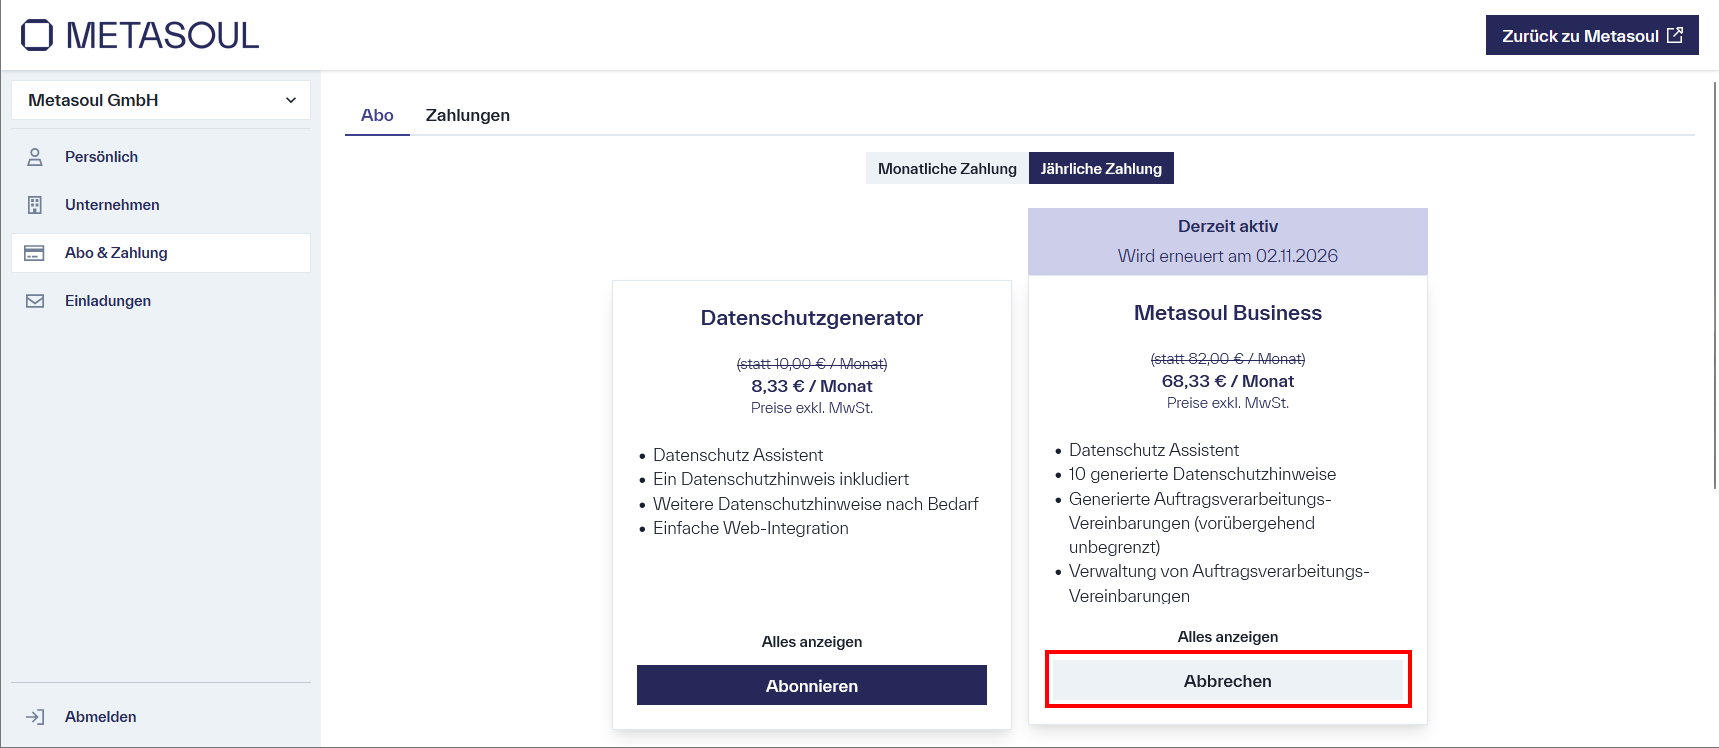Click the Persönlich person icon

(35, 157)
